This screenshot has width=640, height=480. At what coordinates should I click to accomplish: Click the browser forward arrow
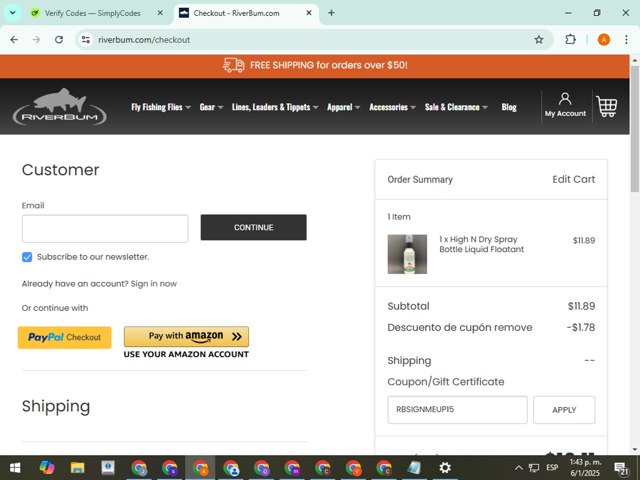pos(36,40)
